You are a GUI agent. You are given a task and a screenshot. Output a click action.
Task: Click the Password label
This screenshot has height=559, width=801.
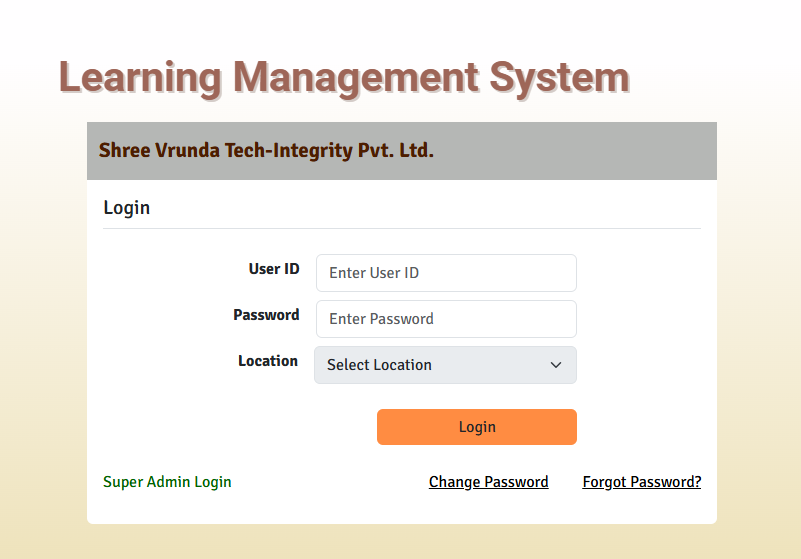[x=266, y=315]
